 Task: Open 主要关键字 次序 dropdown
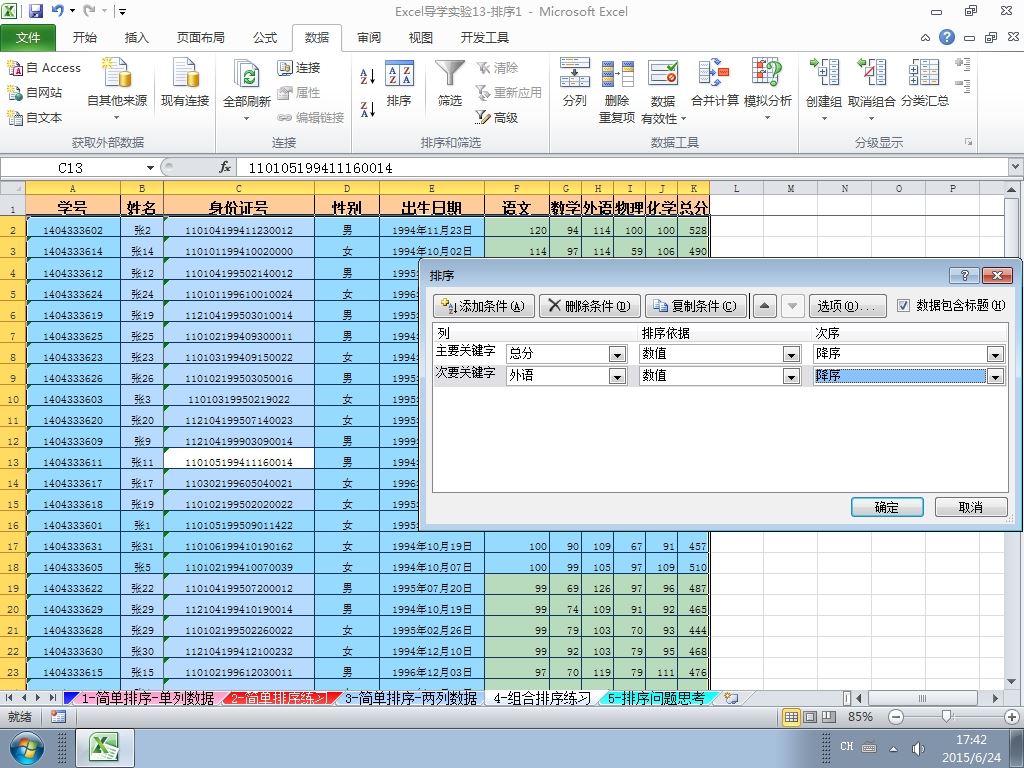click(x=995, y=355)
